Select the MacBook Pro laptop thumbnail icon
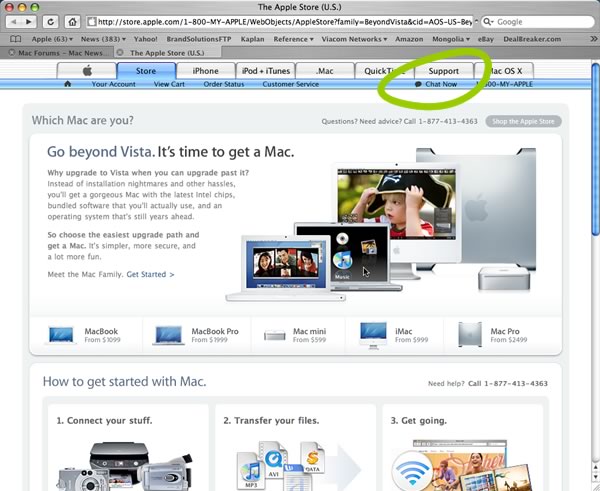This screenshot has width=600, height=491. (168, 335)
